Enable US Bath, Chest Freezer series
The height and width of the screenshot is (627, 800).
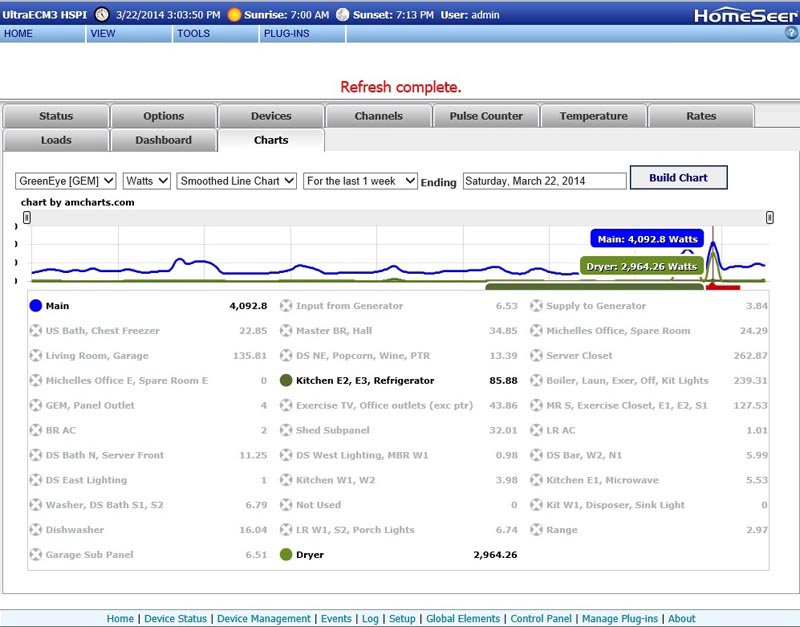point(36,331)
